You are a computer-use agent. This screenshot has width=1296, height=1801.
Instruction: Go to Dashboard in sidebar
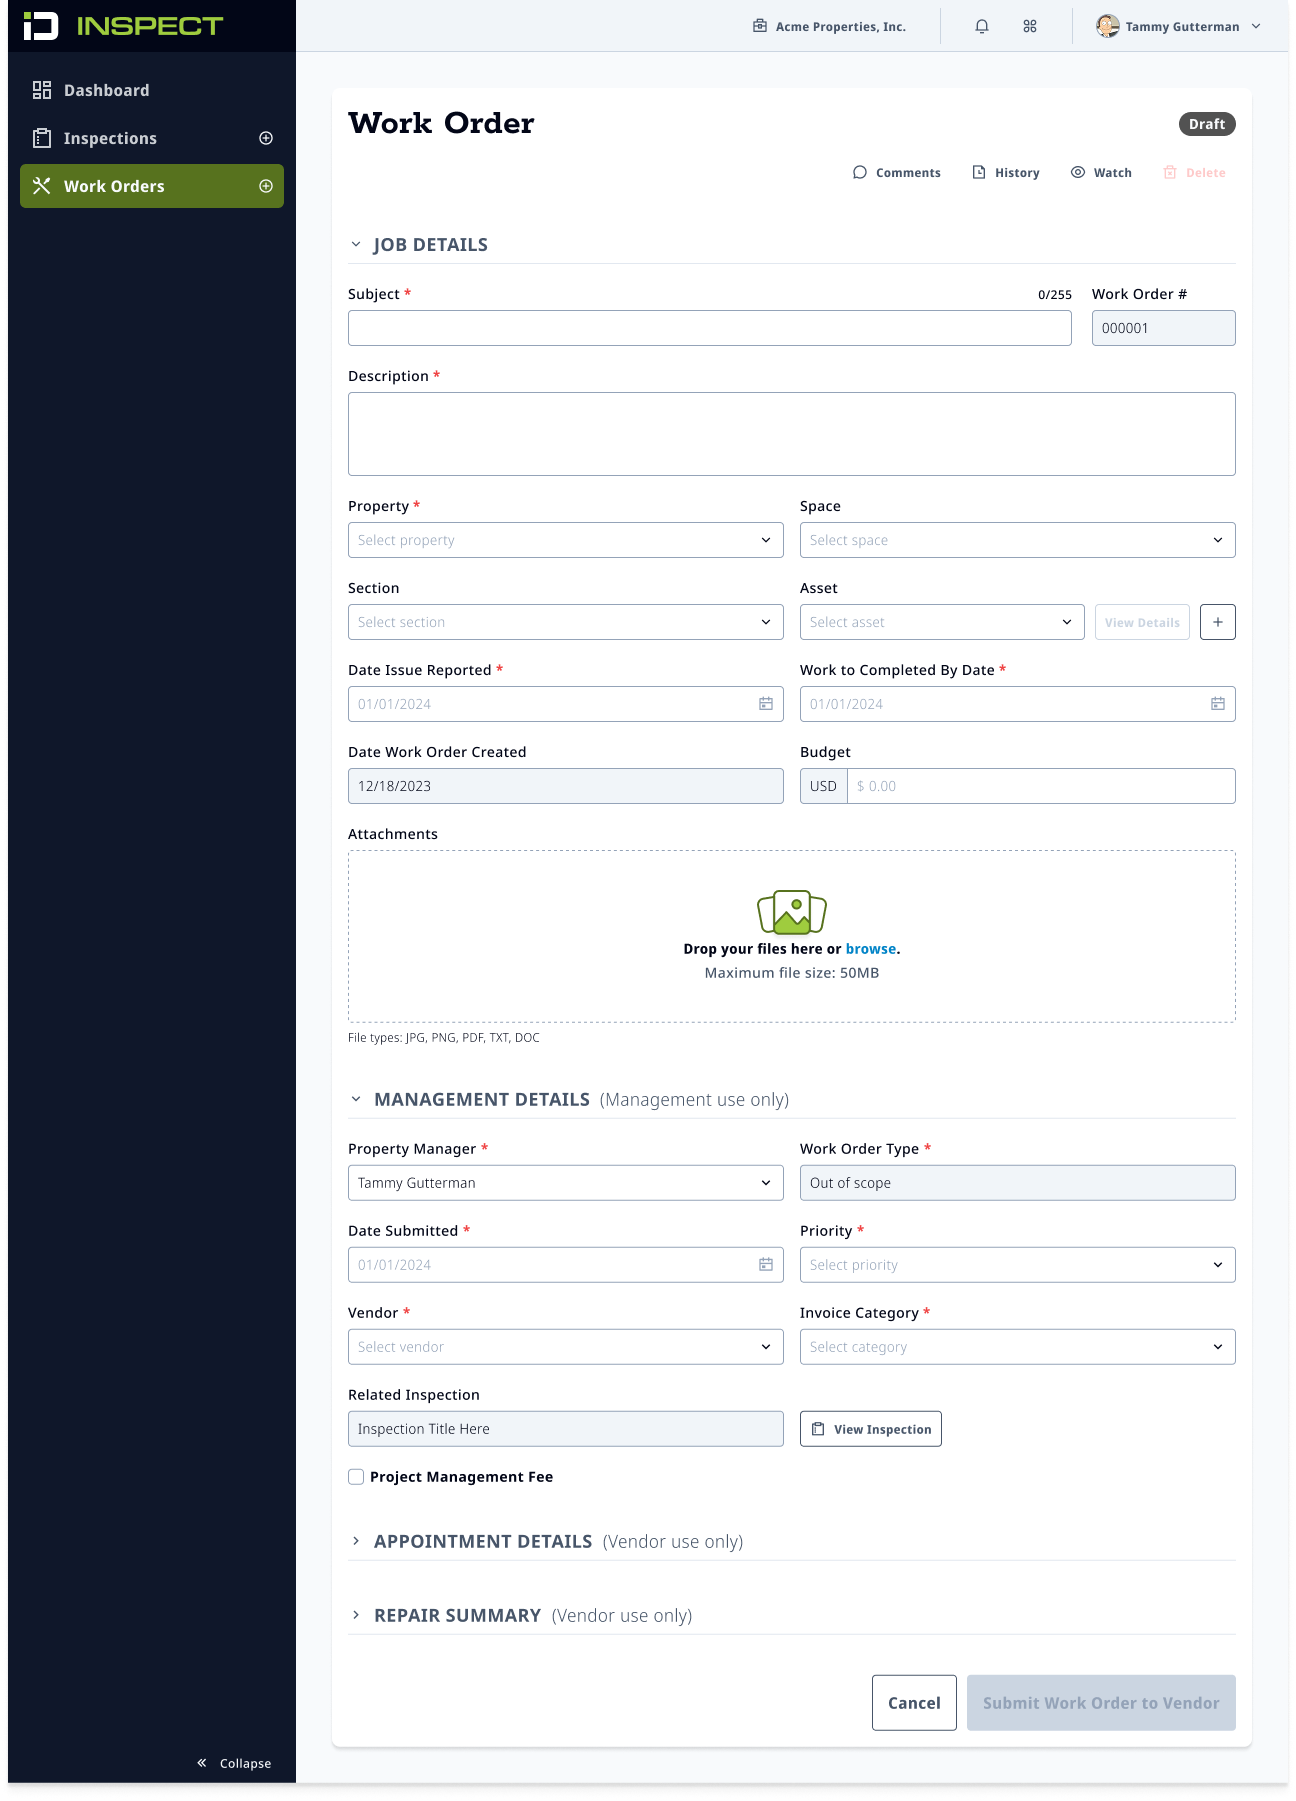point(152,90)
